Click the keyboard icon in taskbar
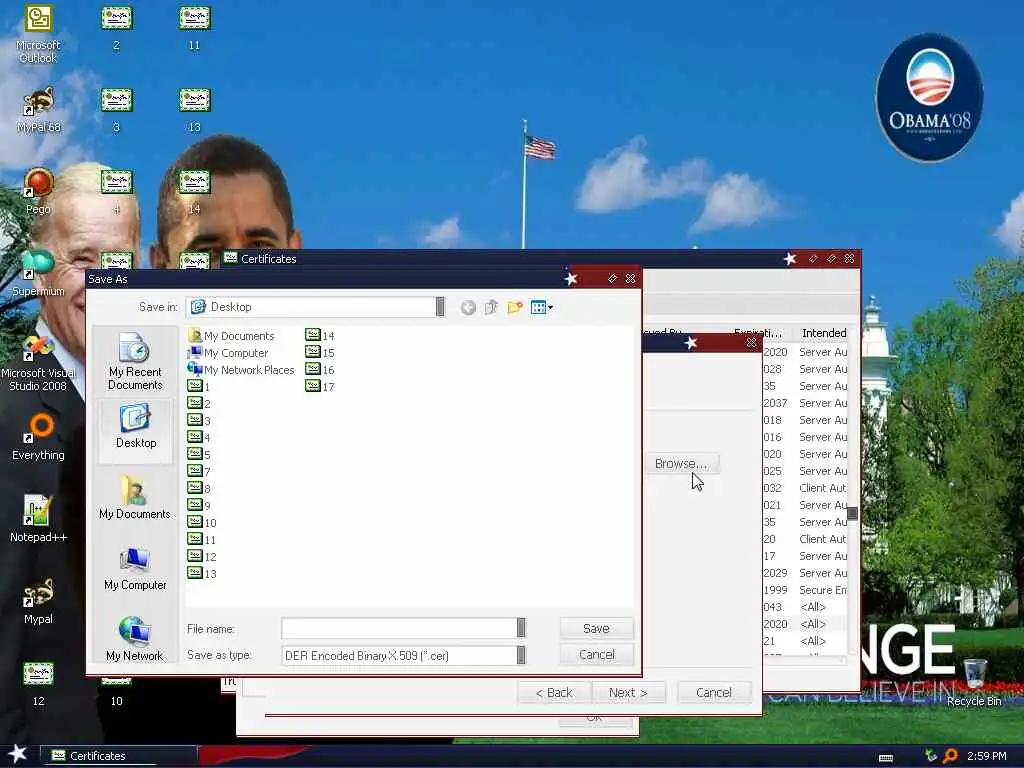 coord(886,758)
